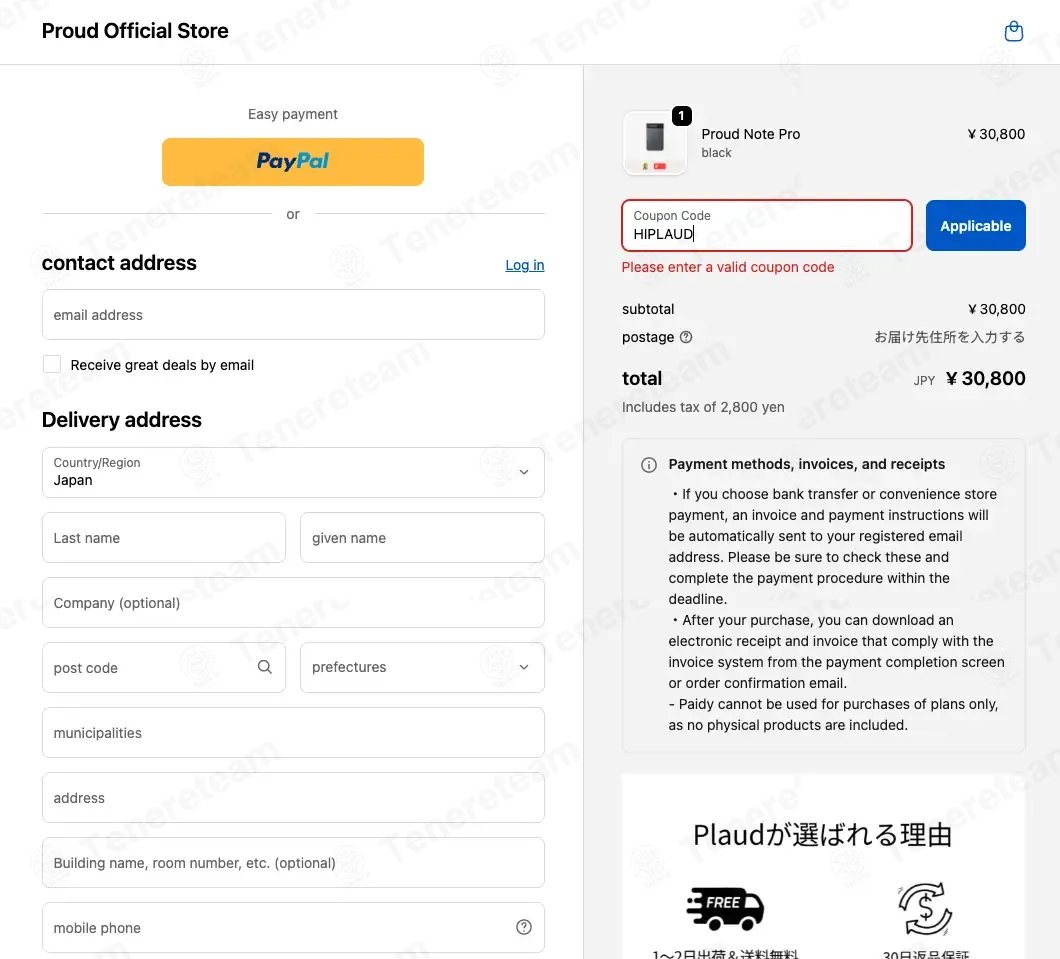The image size is (1060, 959).
Task: Focus the post code field
Action: click(164, 667)
